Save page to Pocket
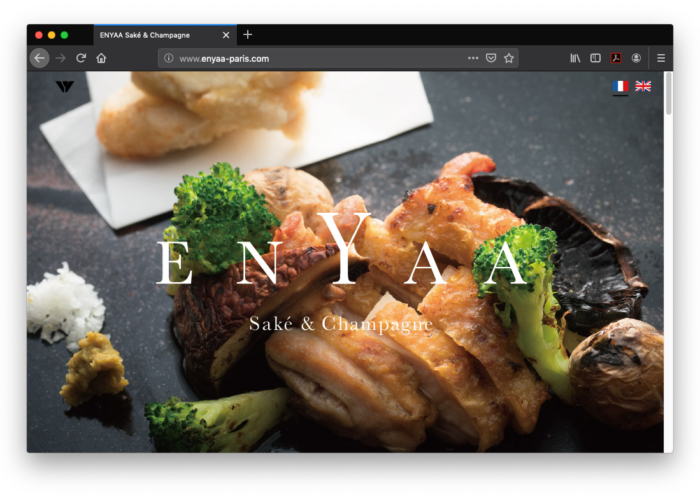This screenshot has width=700, height=500. click(491, 58)
